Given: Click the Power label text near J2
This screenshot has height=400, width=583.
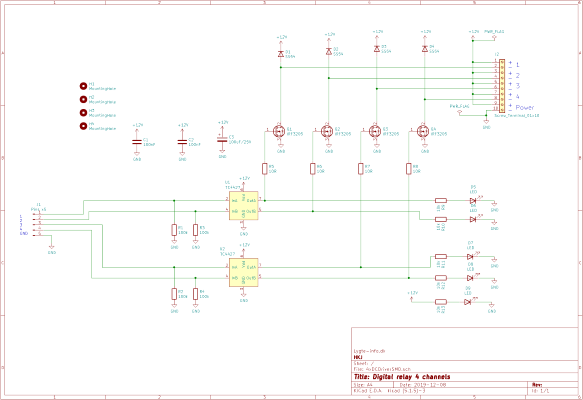Looking at the screenshot, I should point(525,107).
